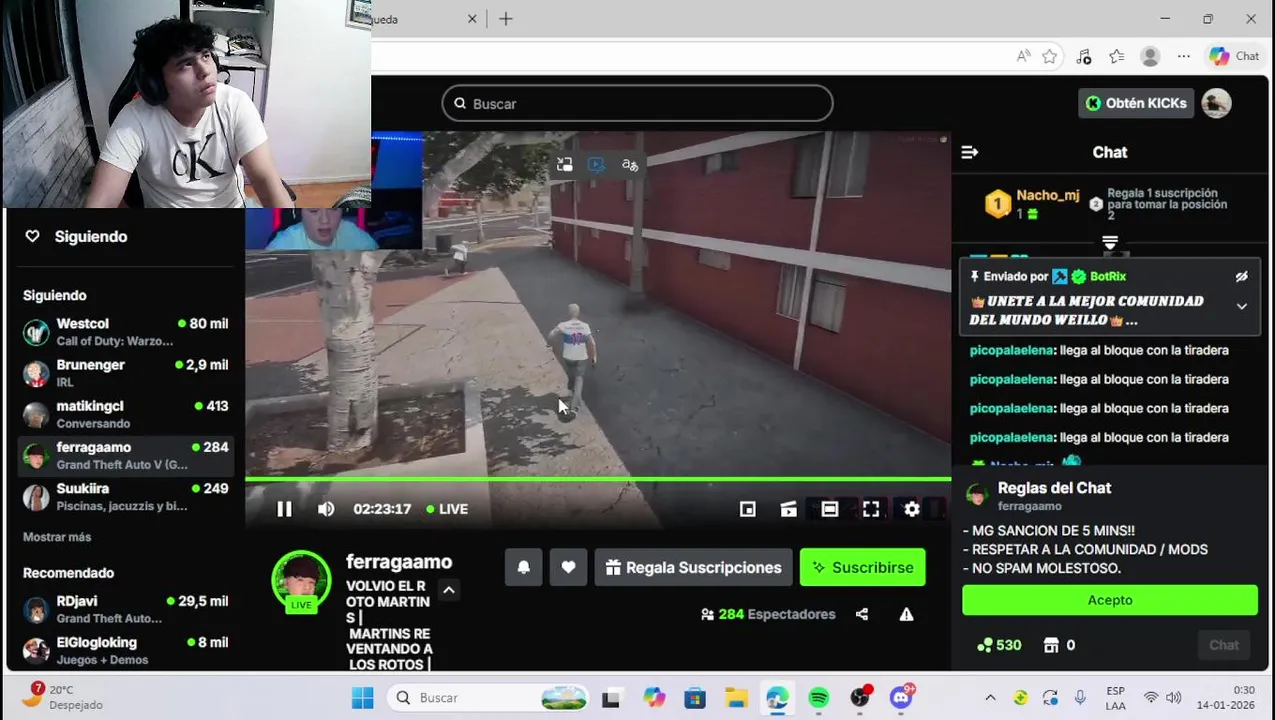
Task: Collapse the stream title chevron
Action: pos(449,590)
